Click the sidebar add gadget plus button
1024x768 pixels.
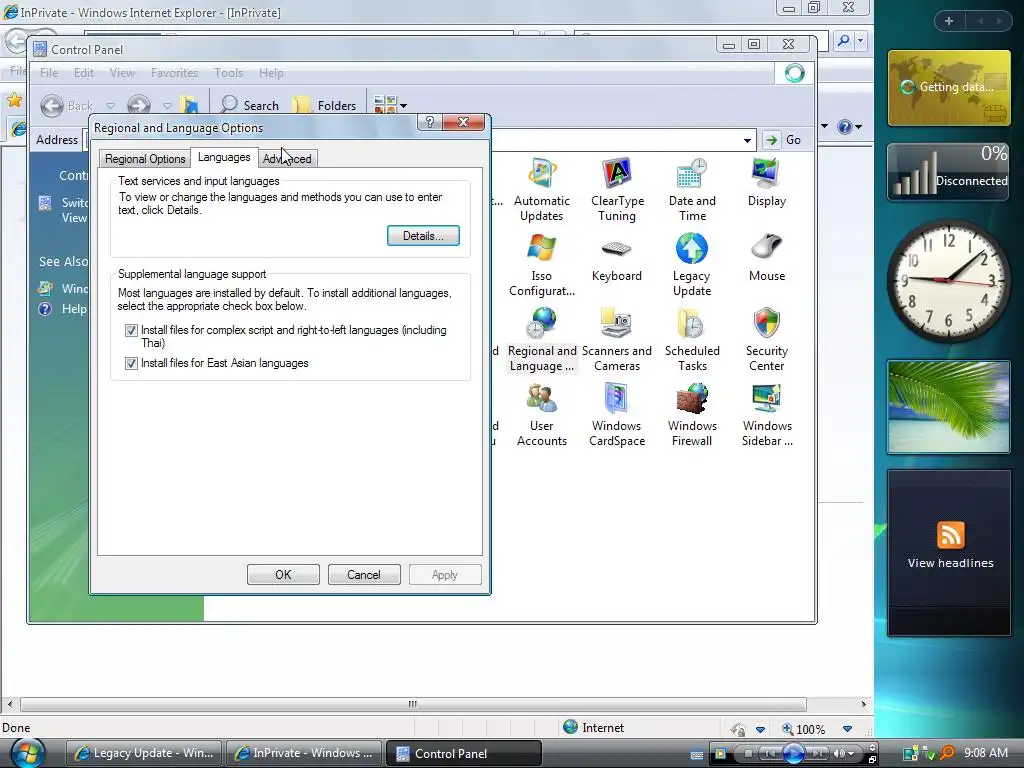pyautogui.click(x=949, y=21)
